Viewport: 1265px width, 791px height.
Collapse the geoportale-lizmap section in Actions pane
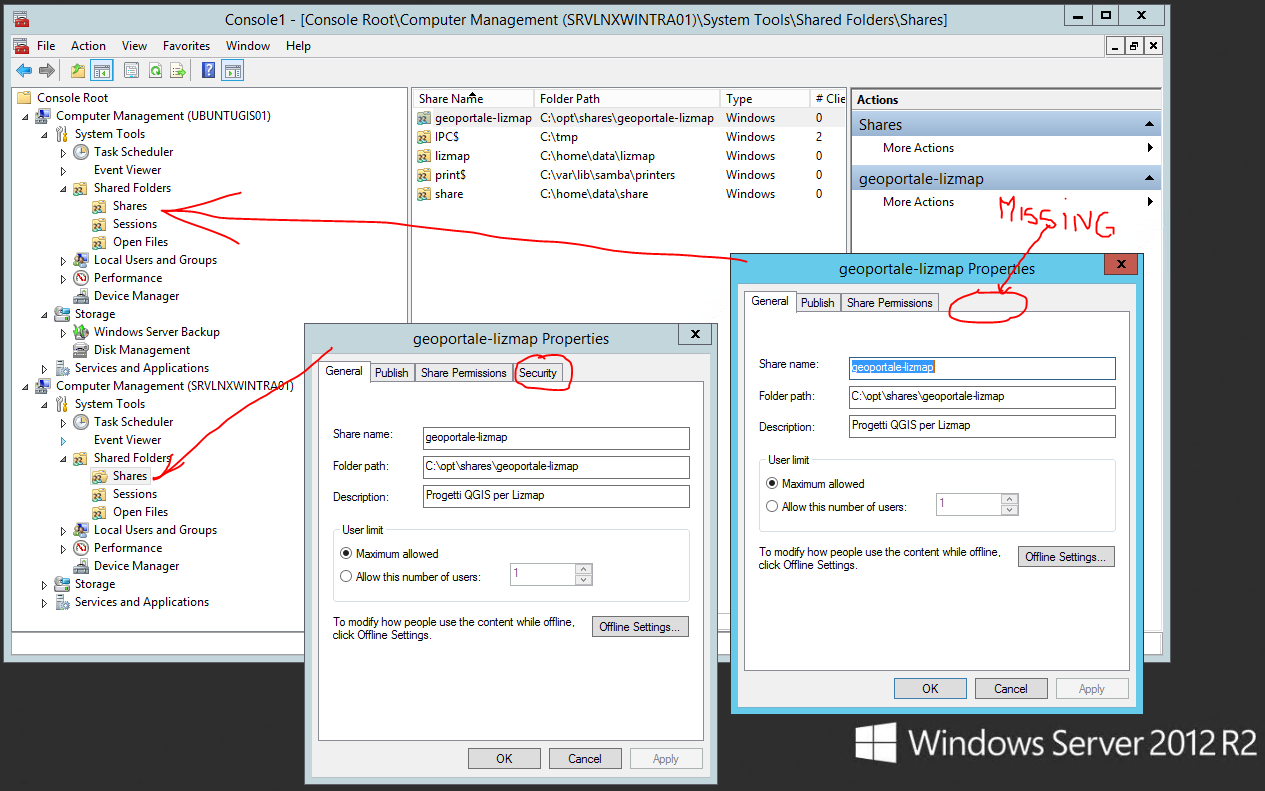tap(1150, 179)
